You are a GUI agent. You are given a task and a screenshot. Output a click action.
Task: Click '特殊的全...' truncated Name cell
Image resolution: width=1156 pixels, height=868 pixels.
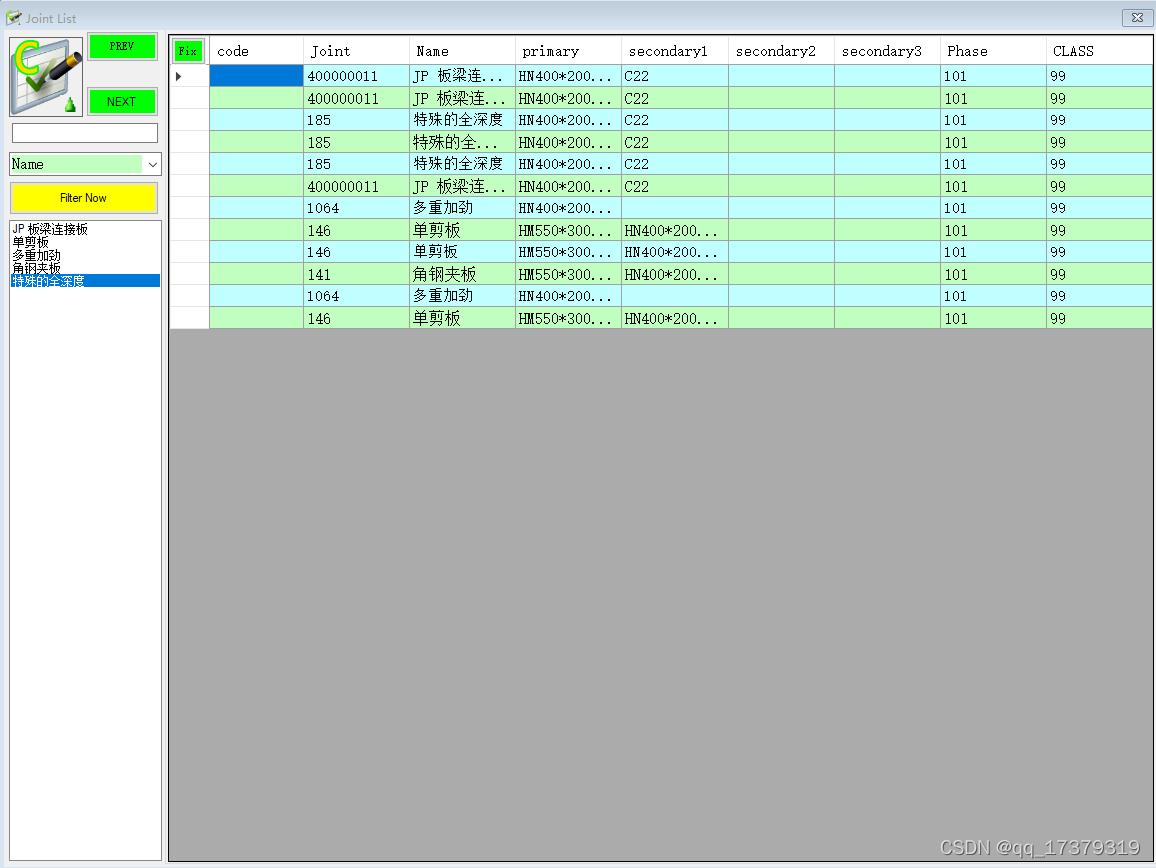click(462, 142)
